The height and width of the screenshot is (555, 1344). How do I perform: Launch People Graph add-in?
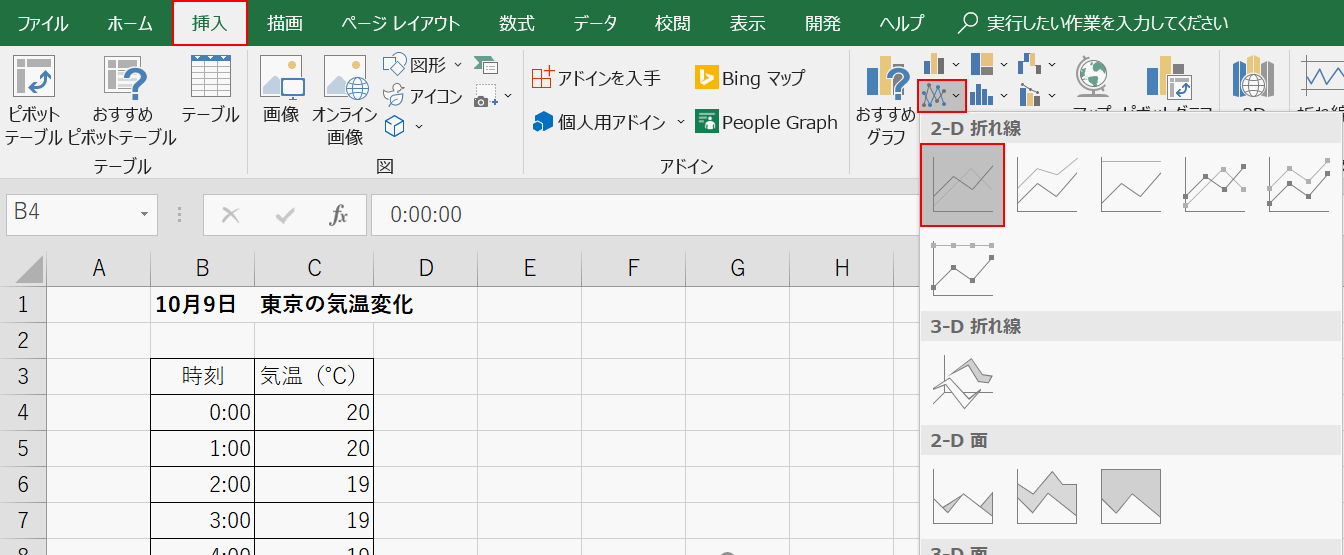(x=767, y=122)
